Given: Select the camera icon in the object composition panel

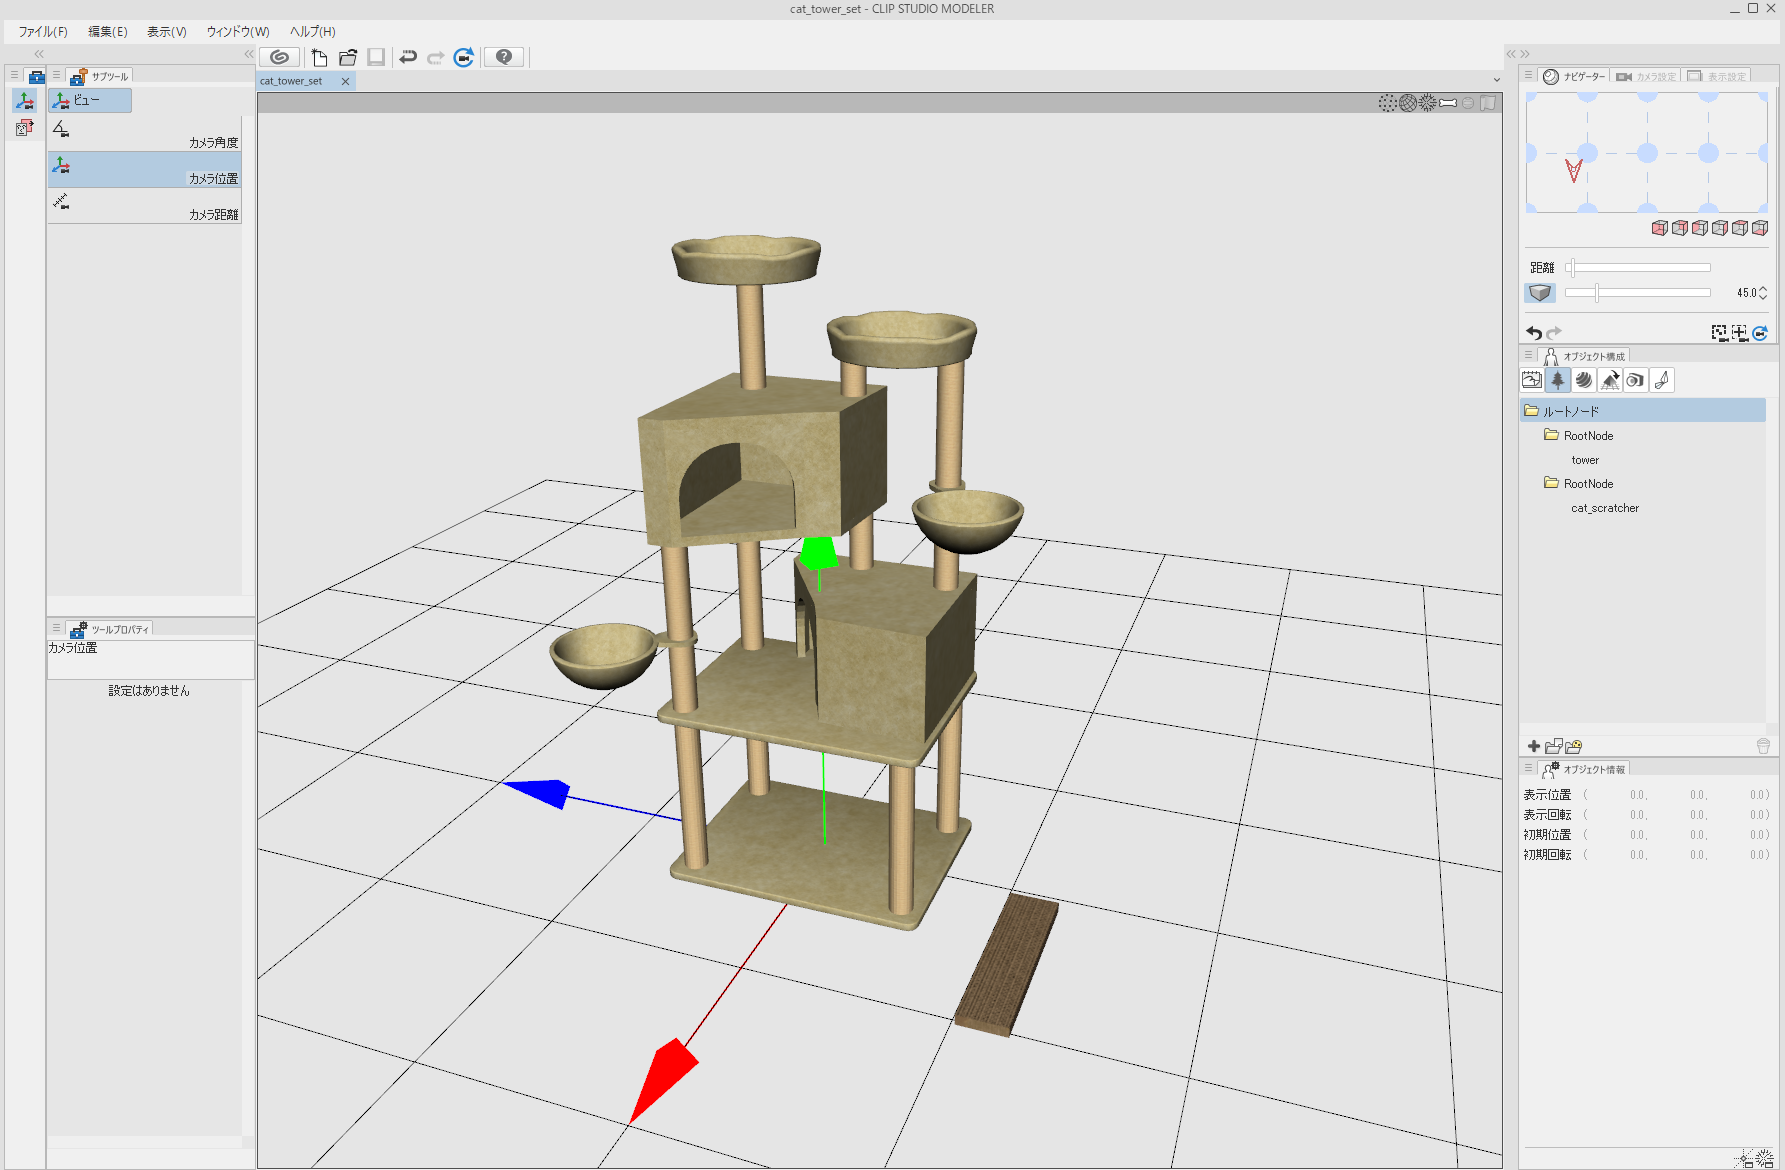Looking at the screenshot, I should point(1636,379).
